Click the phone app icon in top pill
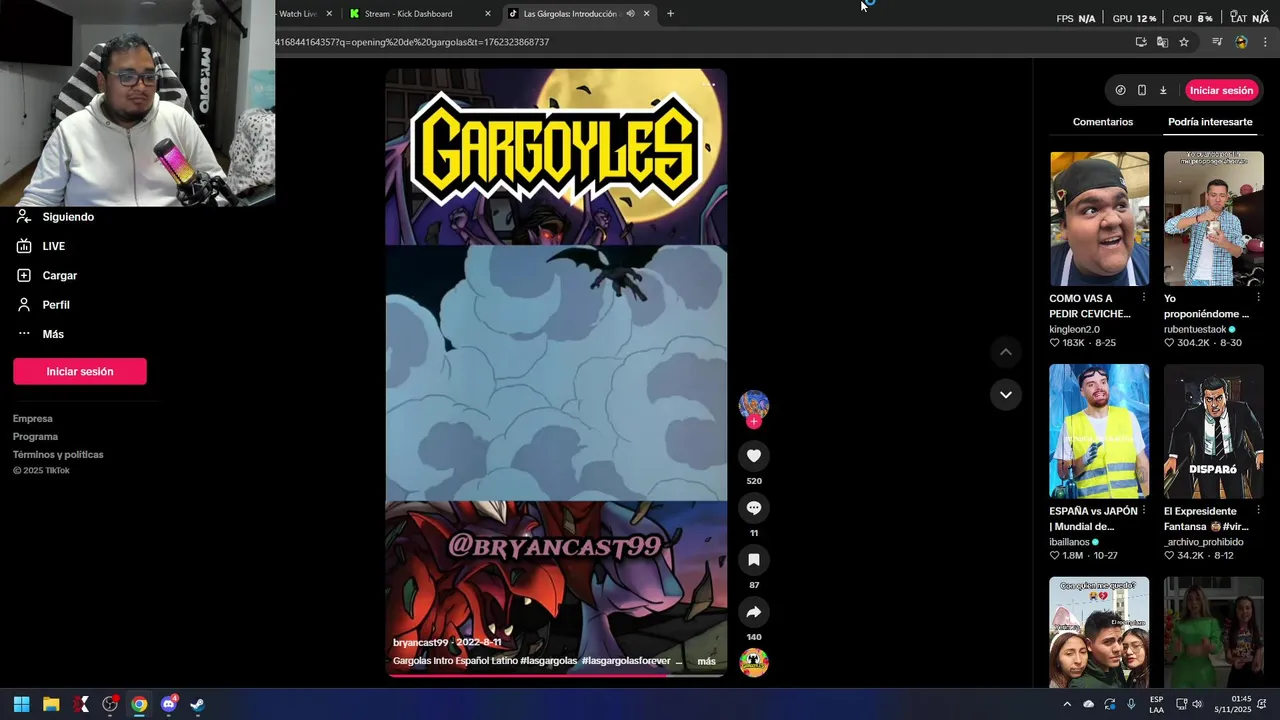Viewport: 1280px width, 720px height. 1142,90
